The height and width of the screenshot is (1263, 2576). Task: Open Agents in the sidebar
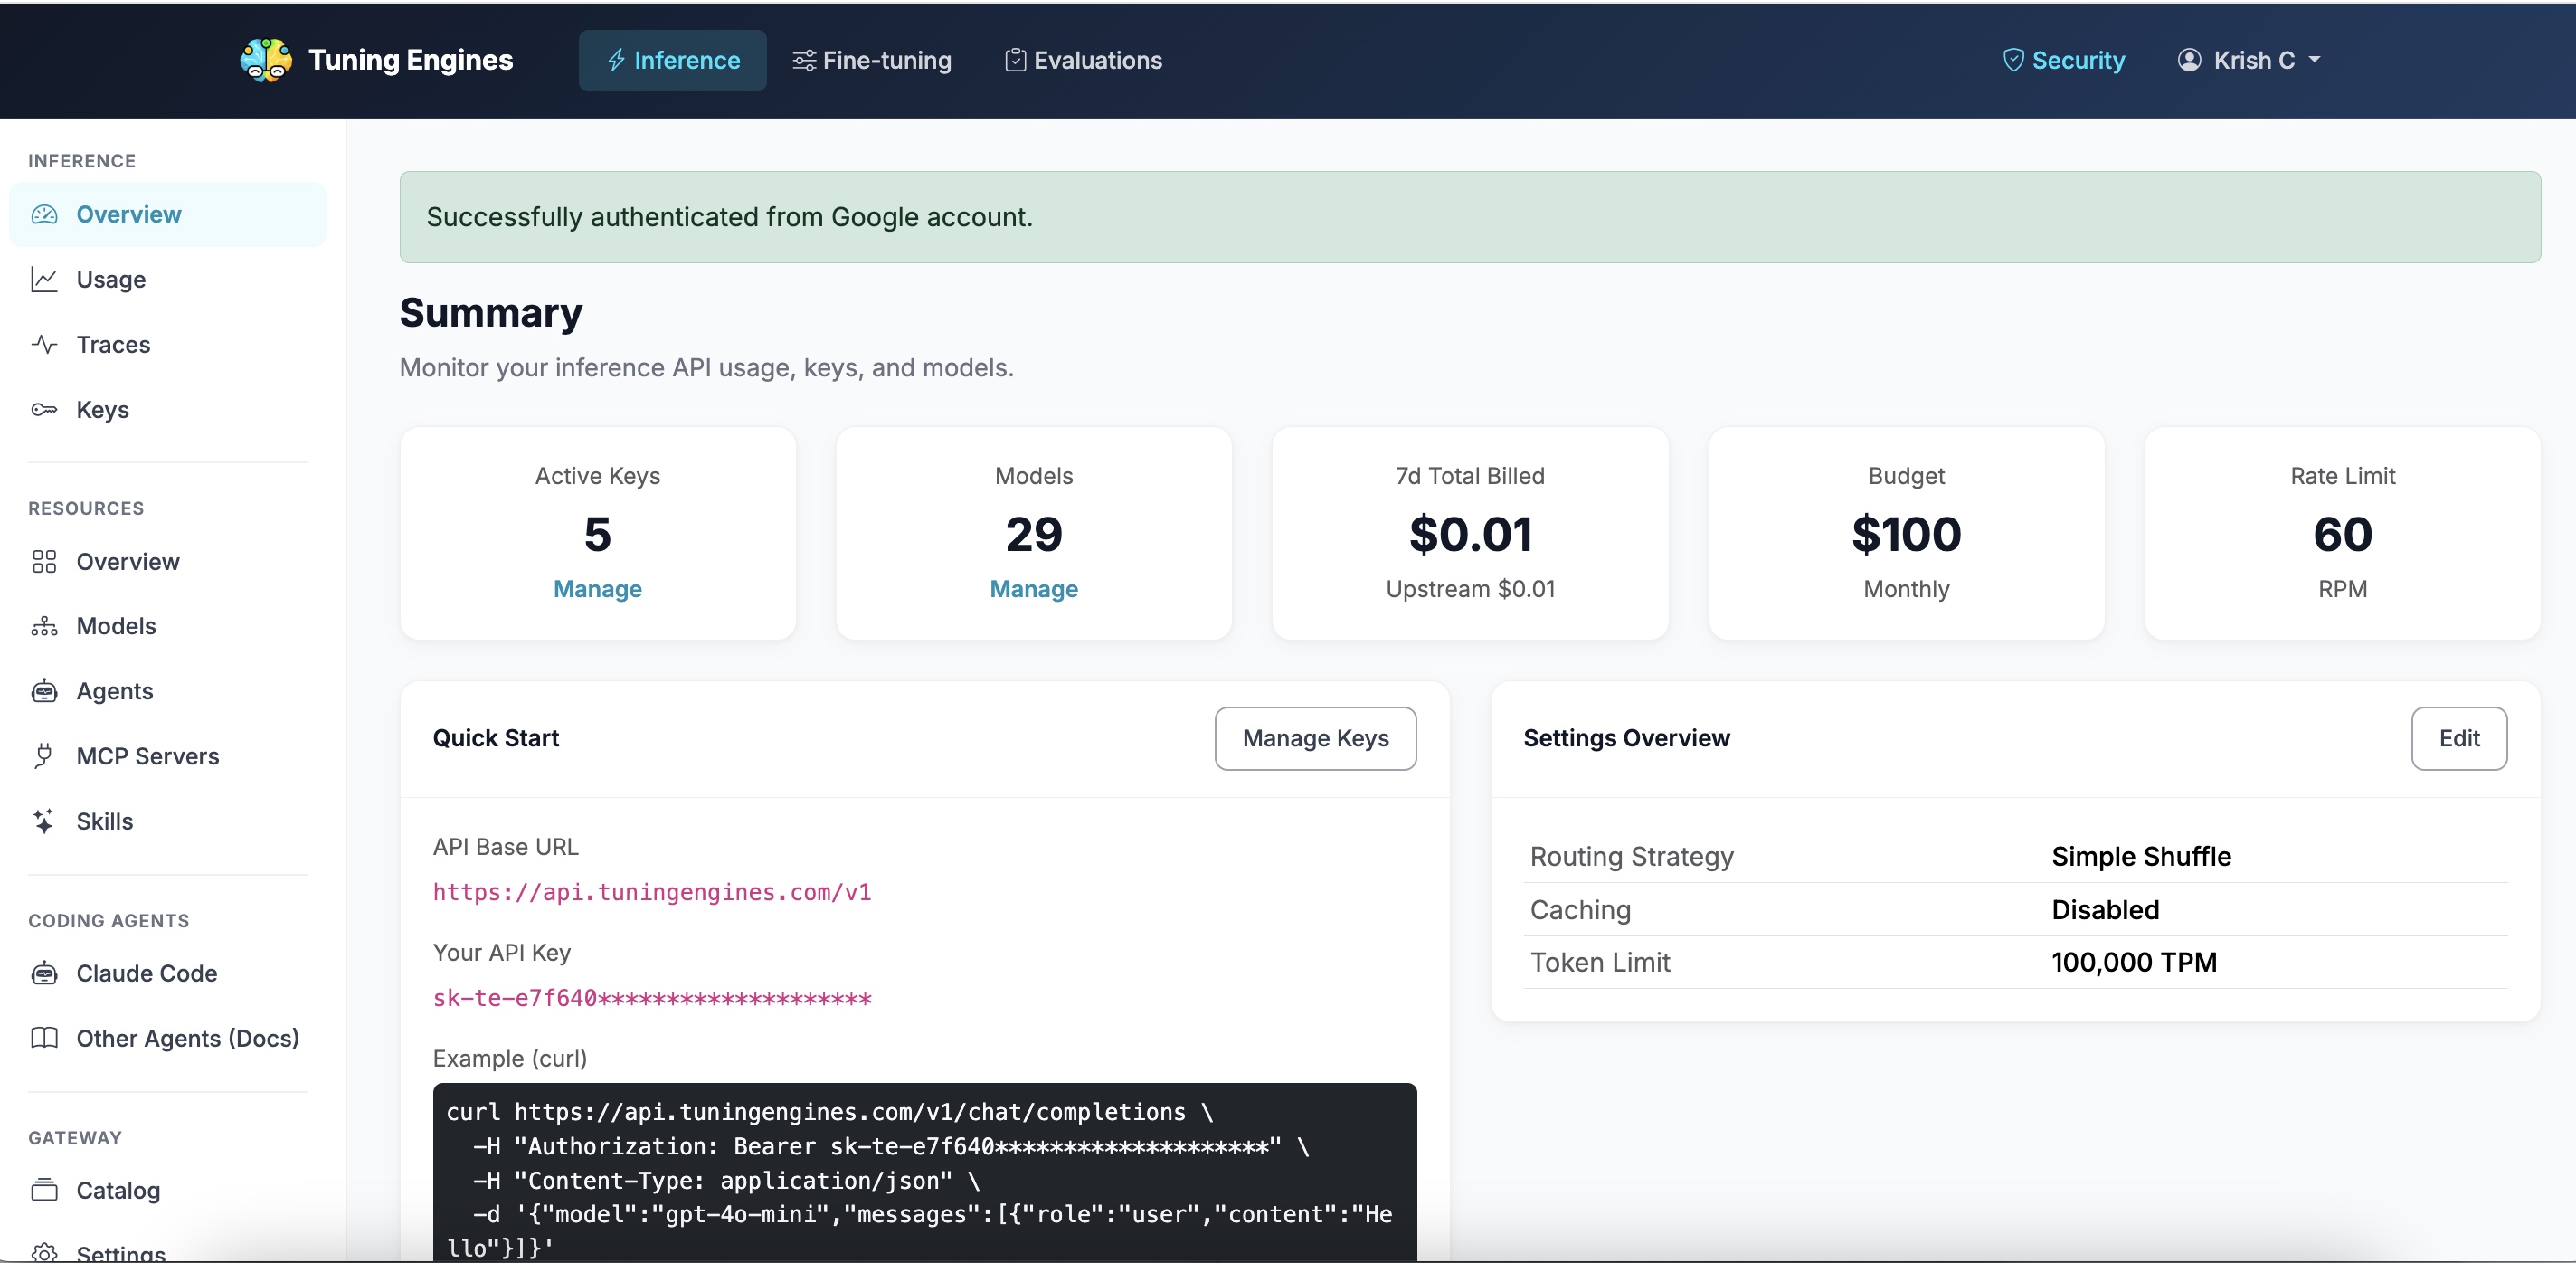point(168,691)
